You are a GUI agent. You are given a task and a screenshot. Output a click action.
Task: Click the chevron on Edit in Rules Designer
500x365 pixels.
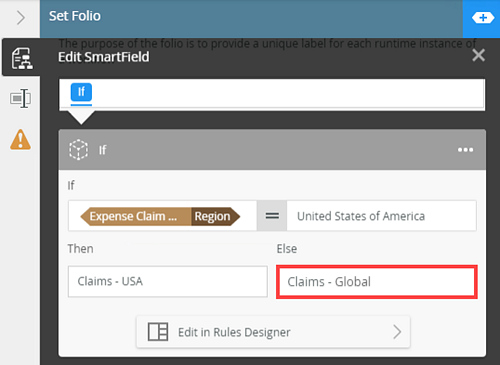pyautogui.click(x=397, y=332)
